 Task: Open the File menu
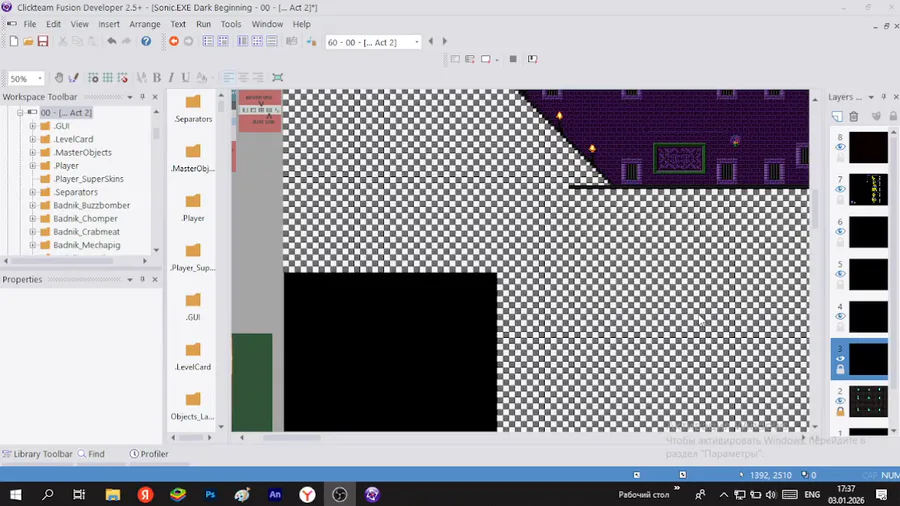pyautogui.click(x=29, y=24)
